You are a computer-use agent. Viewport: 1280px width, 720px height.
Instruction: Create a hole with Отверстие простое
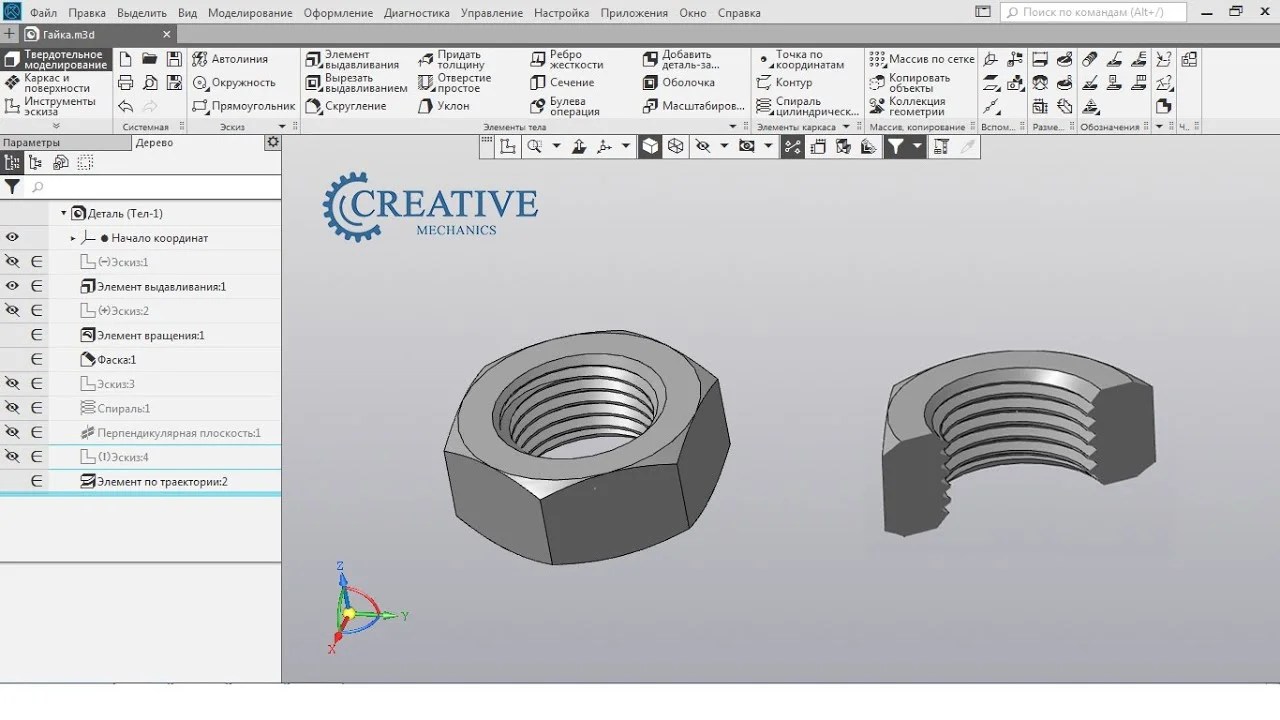tap(455, 83)
